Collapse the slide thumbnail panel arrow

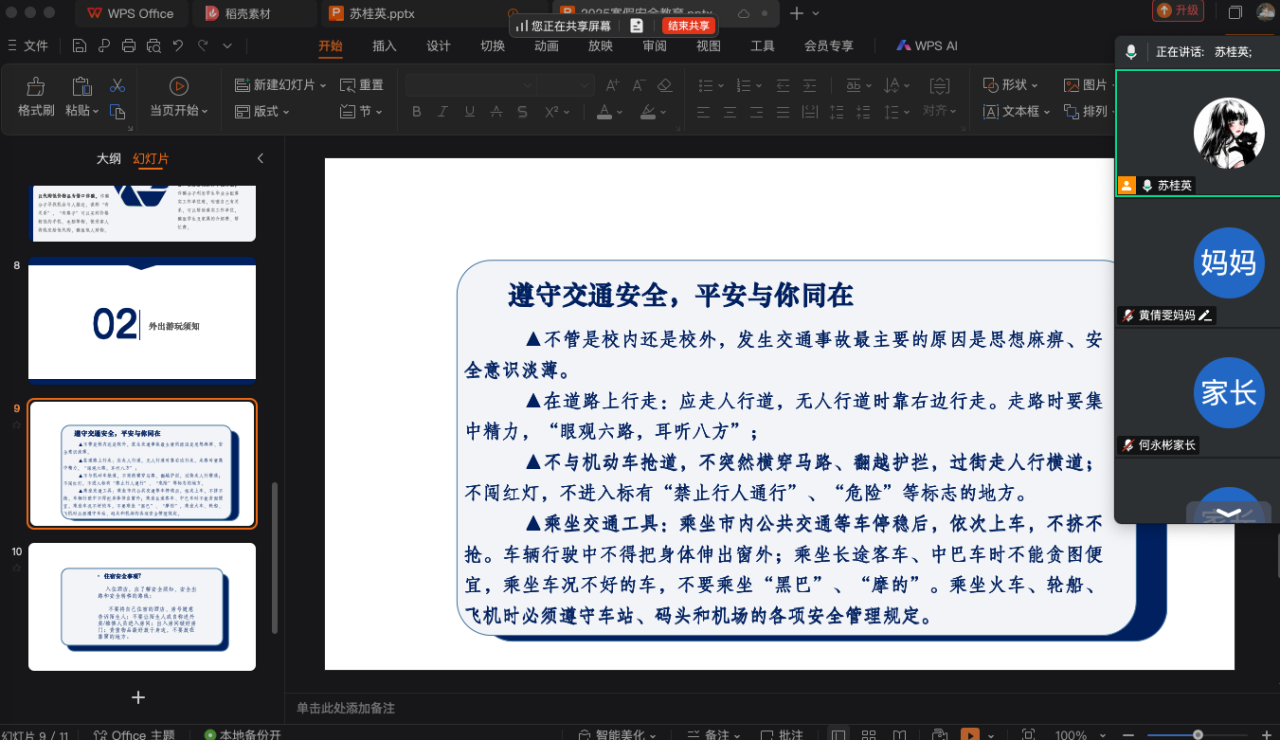(x=261, y=158)
